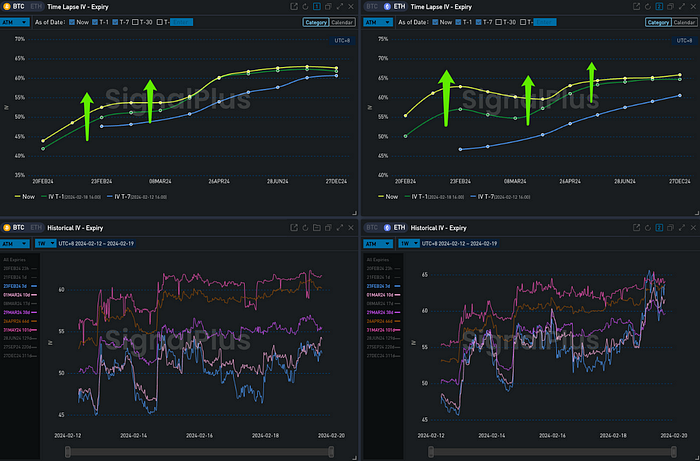The height and width of the screenshot is (461, 700).
Task: Select Calendar view in ETH Time Lapse panel
Action: [682, 21]
